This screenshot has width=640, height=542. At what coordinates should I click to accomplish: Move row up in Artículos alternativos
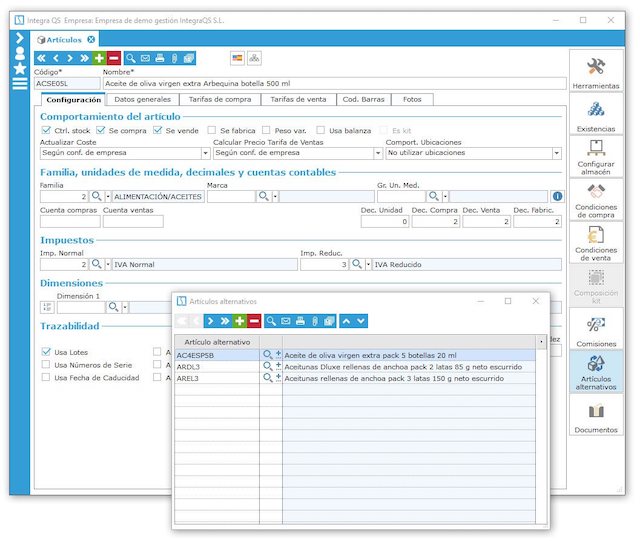pyautogui.click(x=346, y=321)
